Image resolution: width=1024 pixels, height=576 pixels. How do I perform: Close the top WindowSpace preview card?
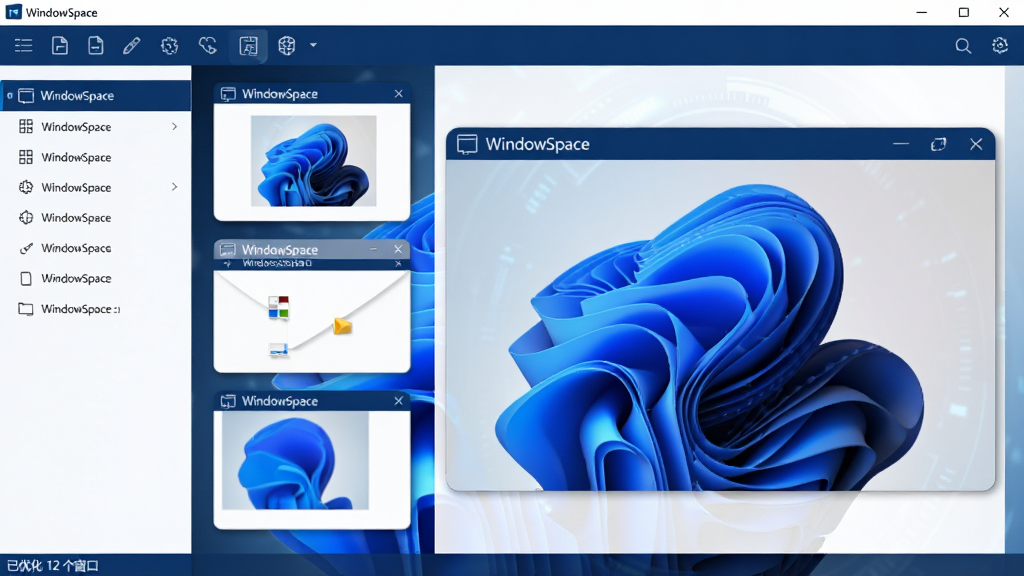click(398, 94)
